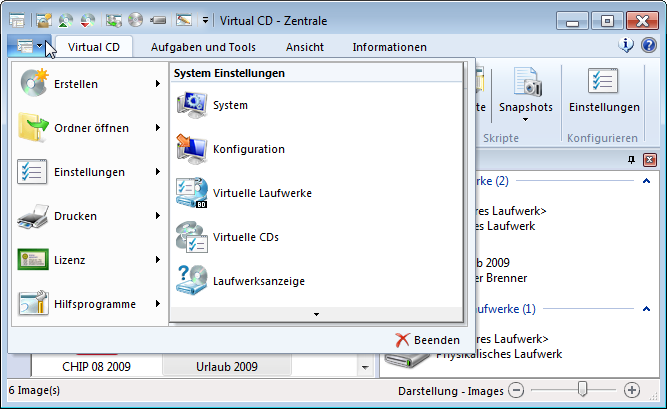Click the pencil editor icon in title toolbar
Viewport: 667px width, 409px height.
click(x=184, y=20)
